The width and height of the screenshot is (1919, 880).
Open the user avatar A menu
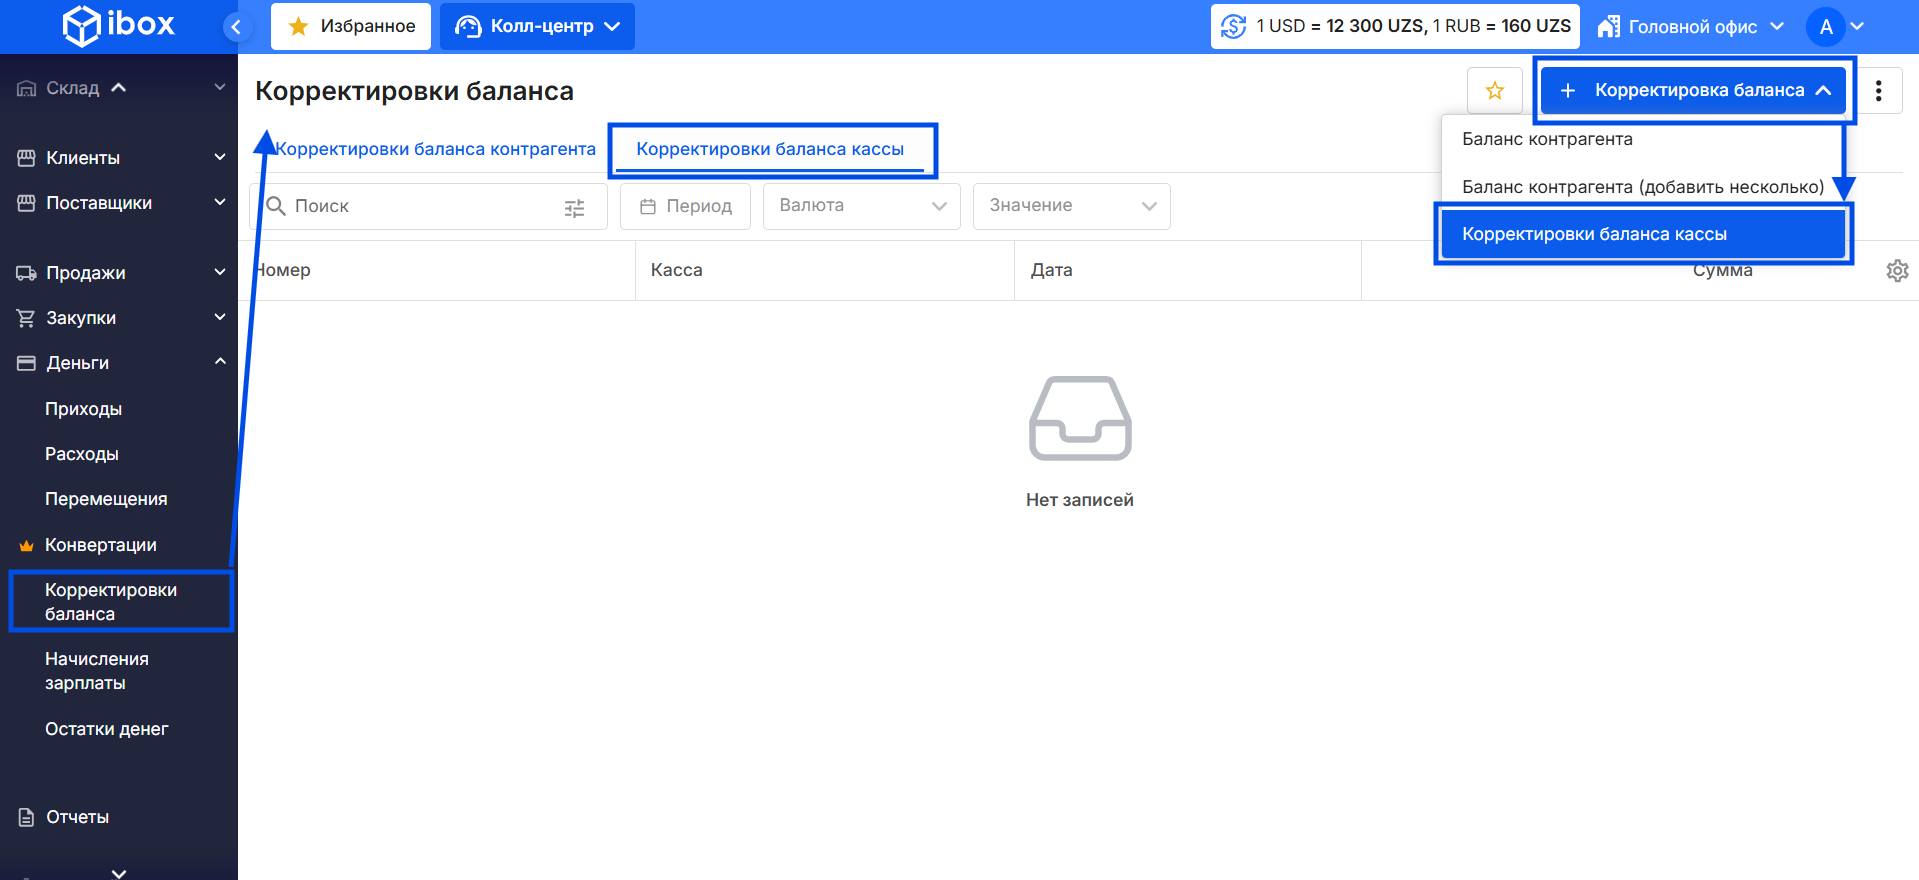coord(1825,27)
